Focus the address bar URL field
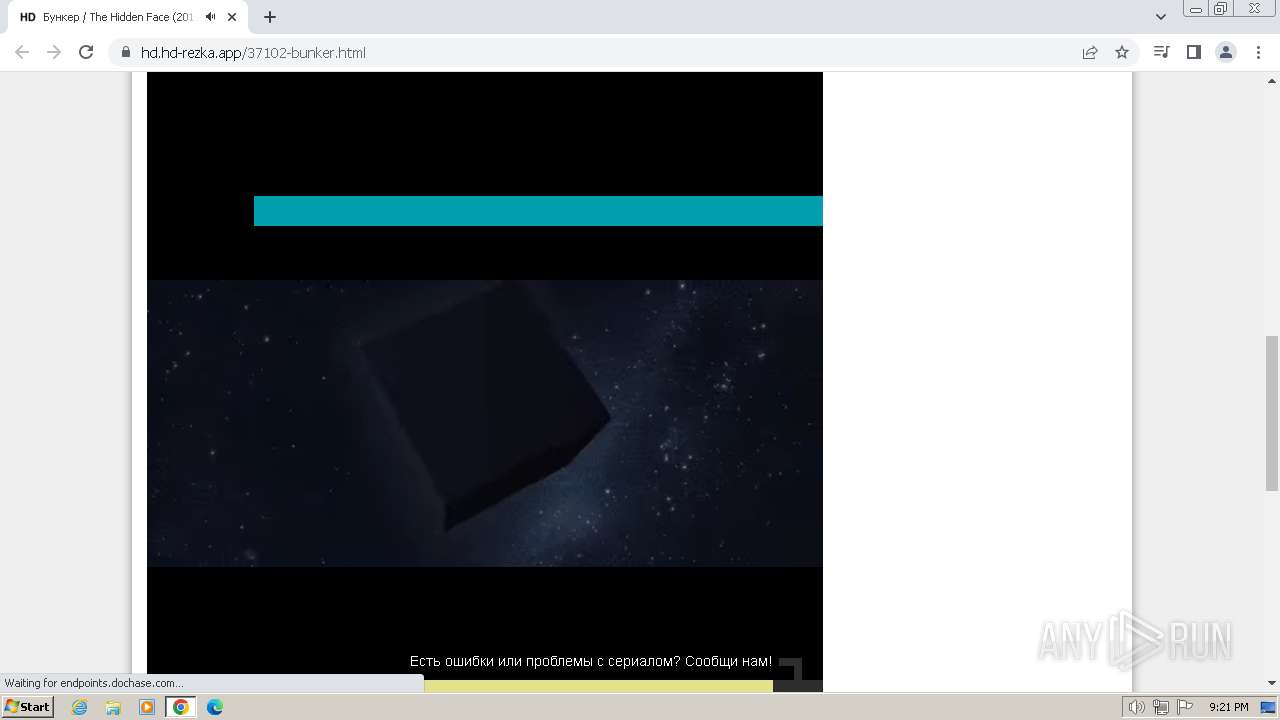This screenshot has height=720, width=1280. pyautogui.click(x=600, y=52)
